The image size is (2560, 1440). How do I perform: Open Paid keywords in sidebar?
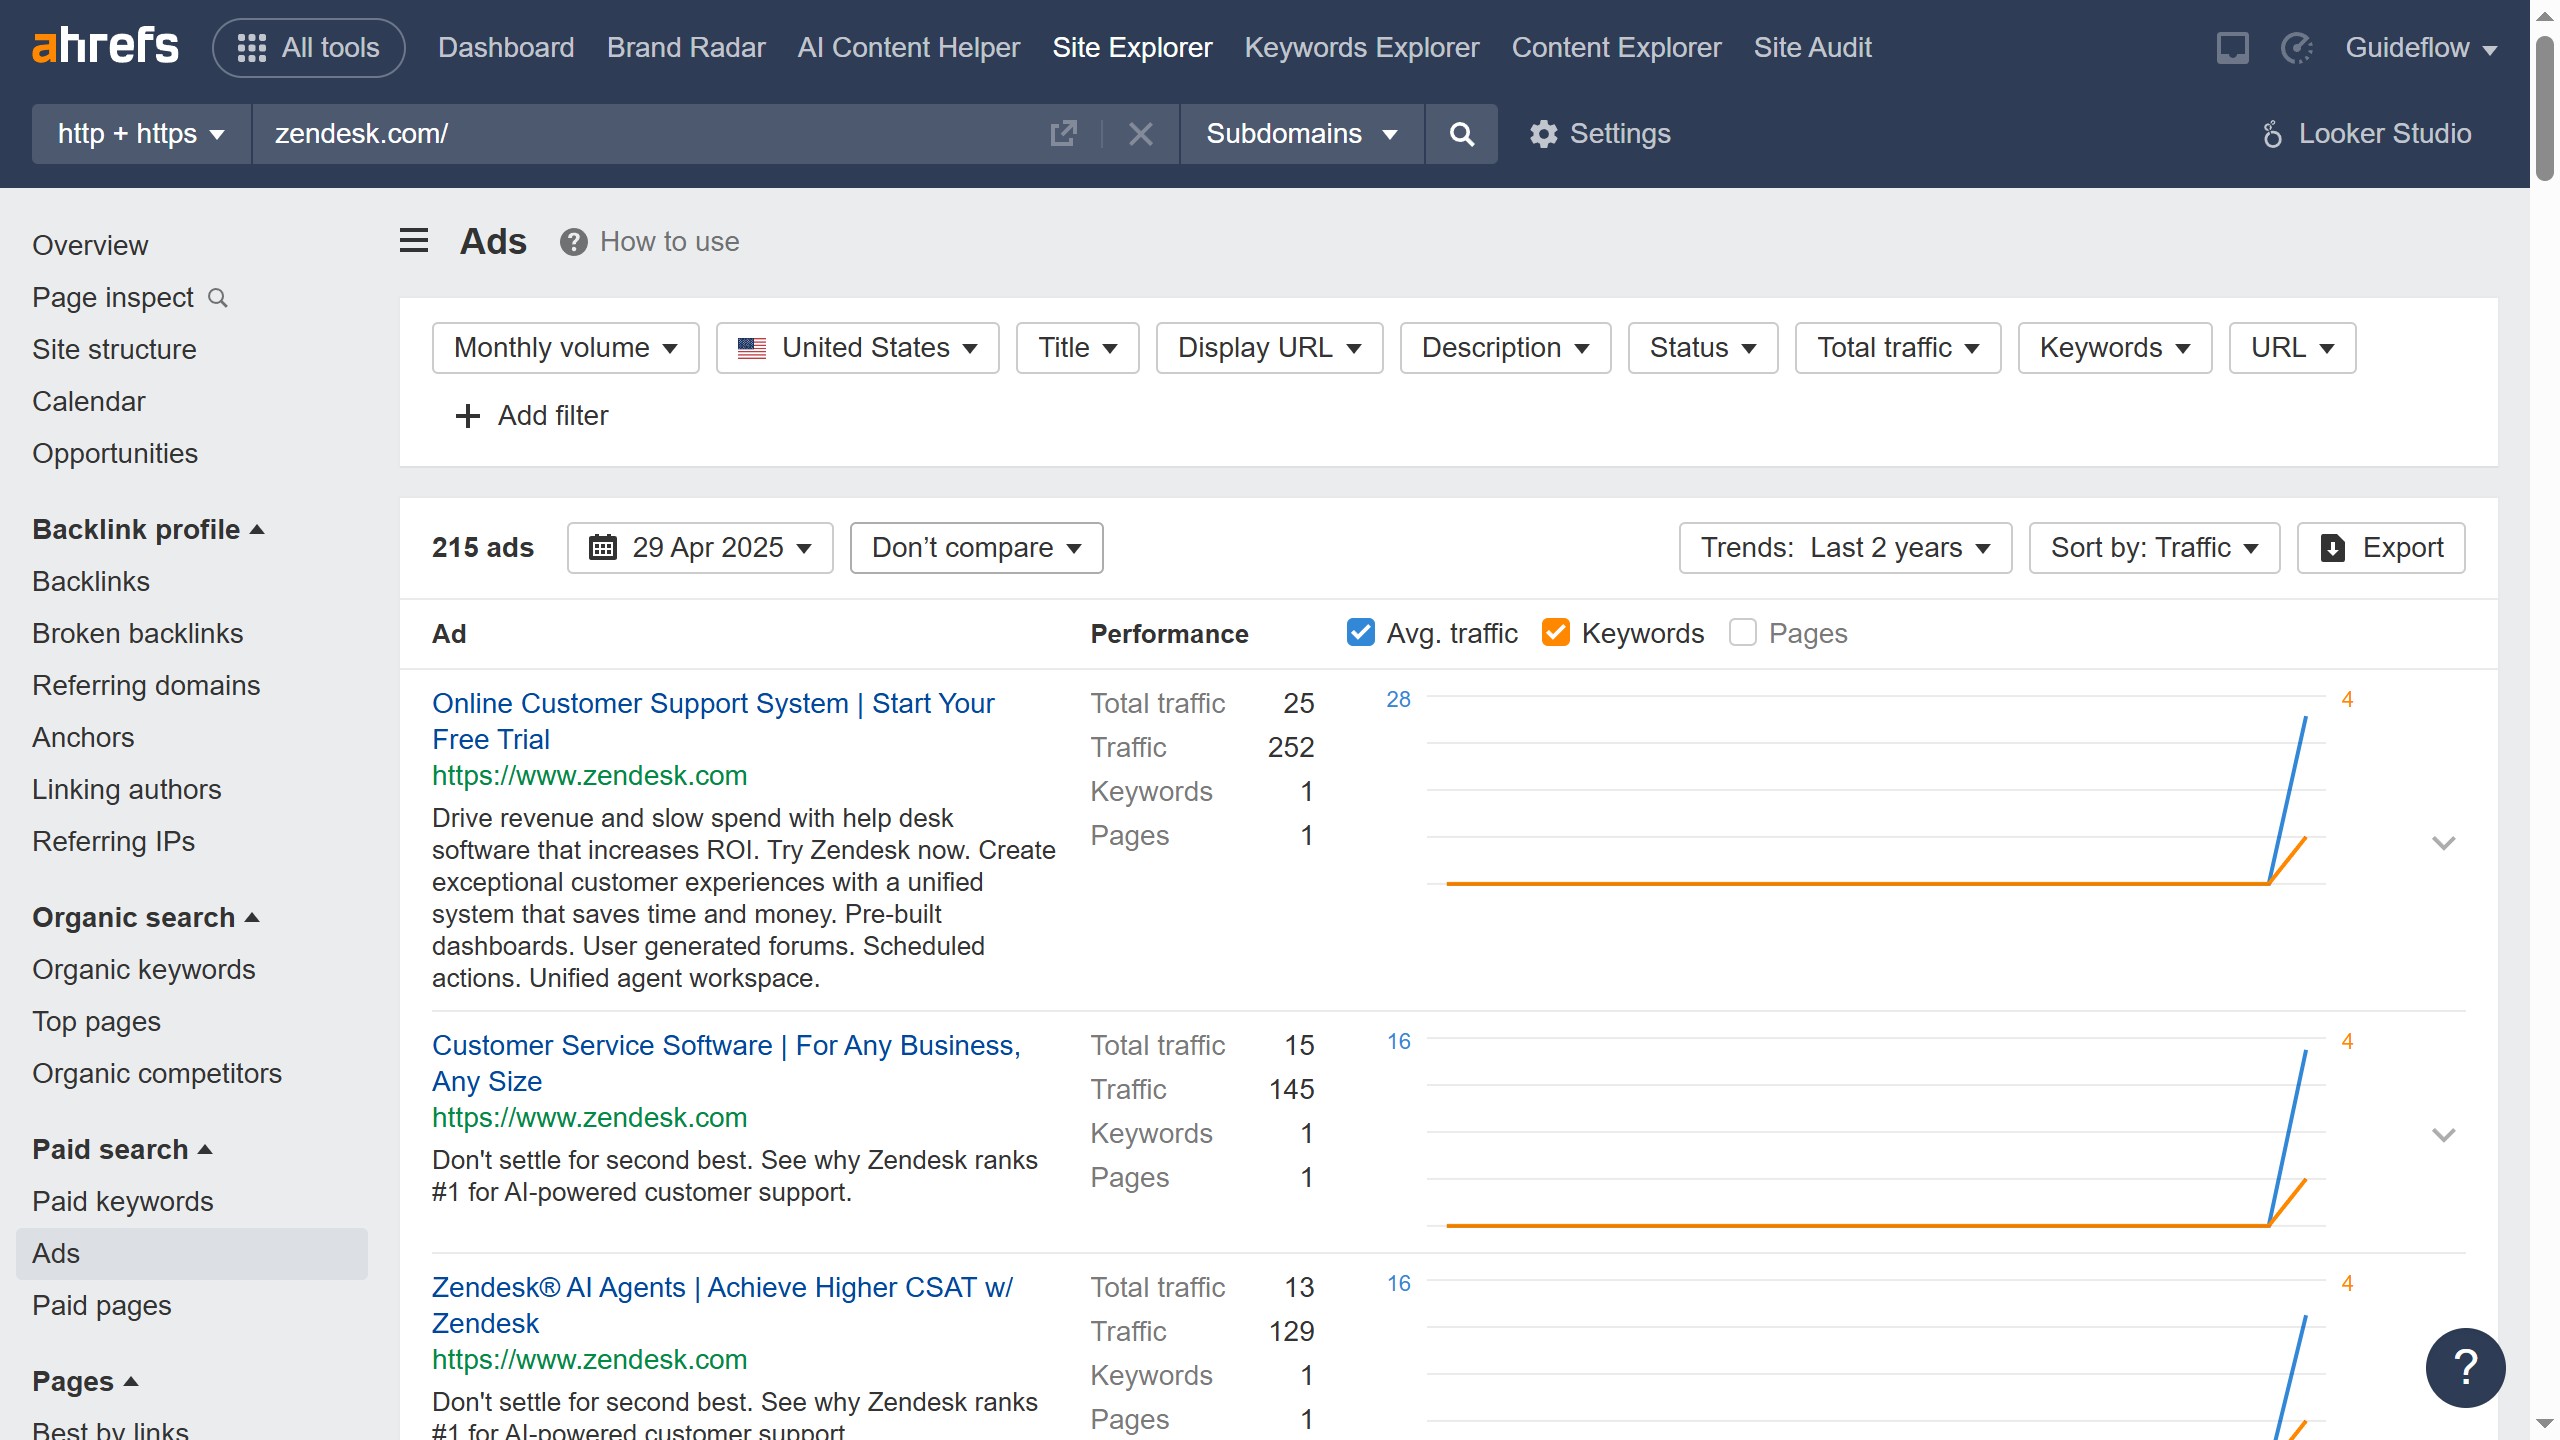(x=122, y=1201)
